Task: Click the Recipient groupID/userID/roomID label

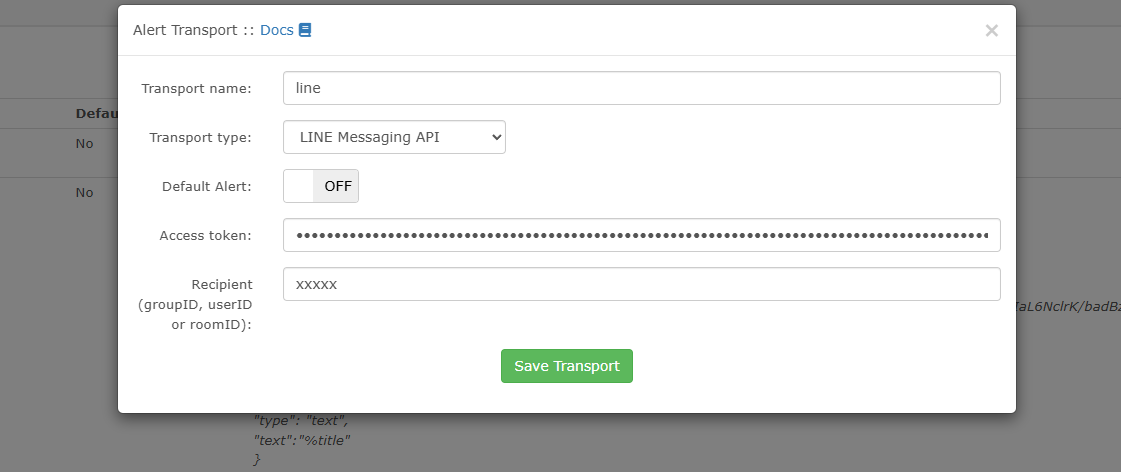Action: 196,304
